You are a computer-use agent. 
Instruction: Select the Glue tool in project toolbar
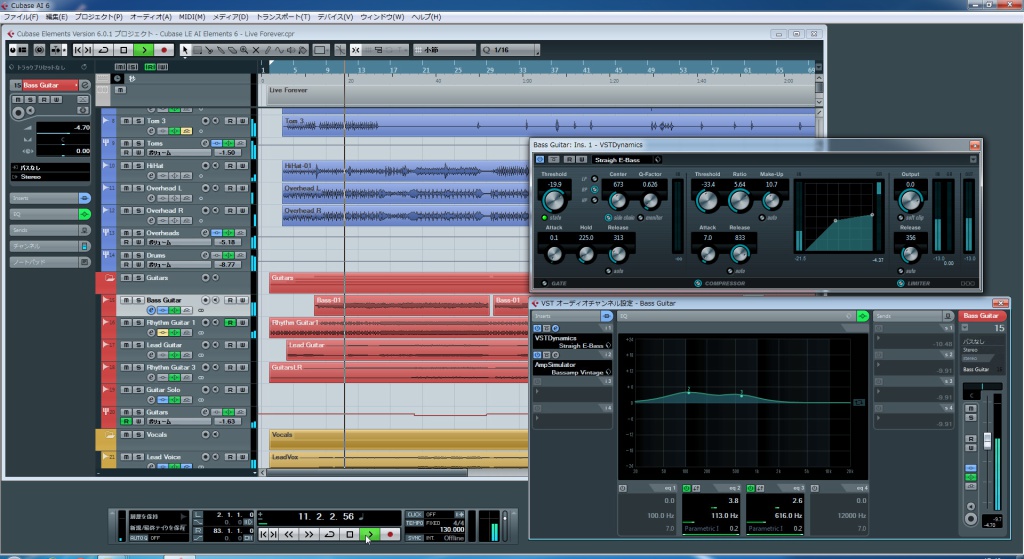click(220, 50)
